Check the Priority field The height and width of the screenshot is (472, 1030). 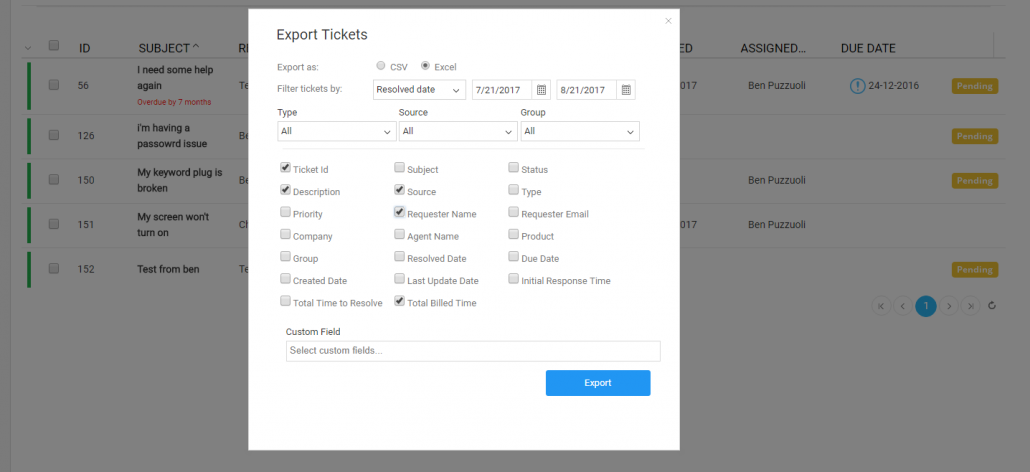285,212
